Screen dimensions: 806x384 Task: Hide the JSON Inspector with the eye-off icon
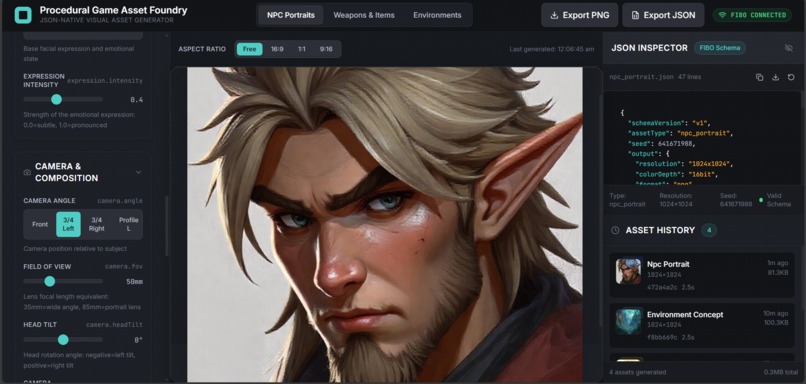coord(789,48)
